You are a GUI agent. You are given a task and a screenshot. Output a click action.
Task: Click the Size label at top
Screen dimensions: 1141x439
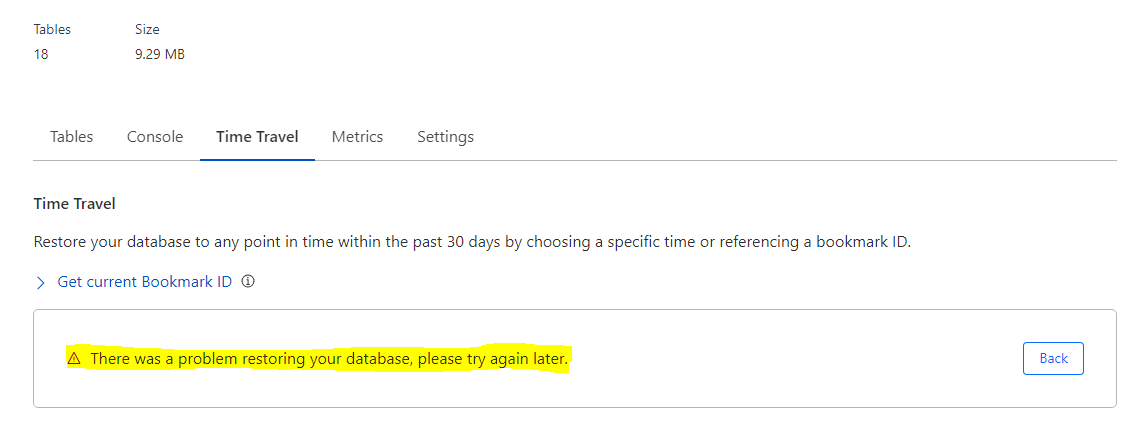(x=148, y=30)
